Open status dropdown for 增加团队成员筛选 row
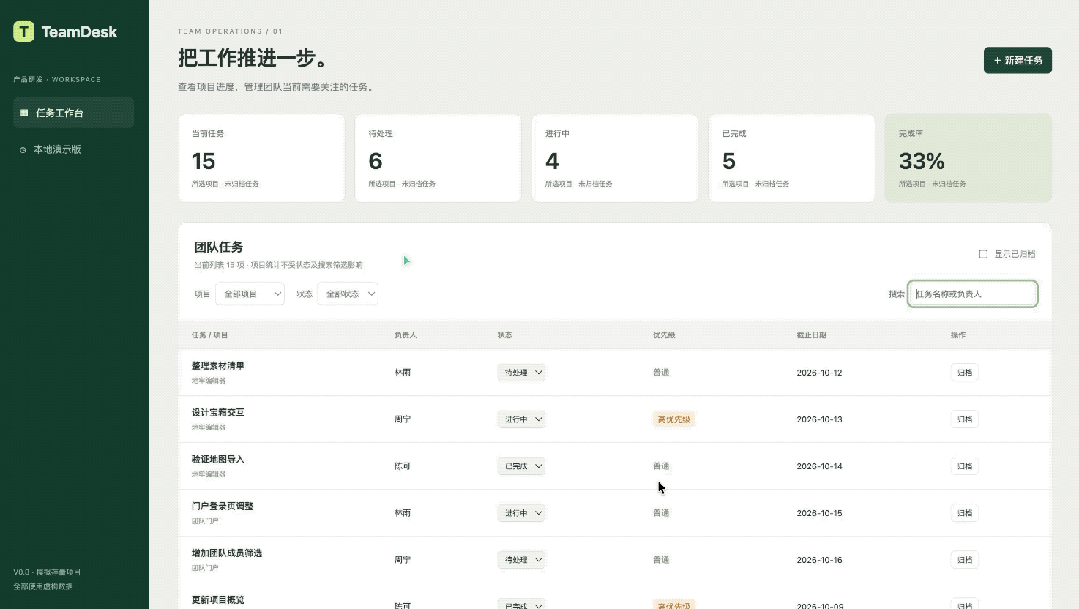The image size is (1079, 609). click(x=522, y=559)
